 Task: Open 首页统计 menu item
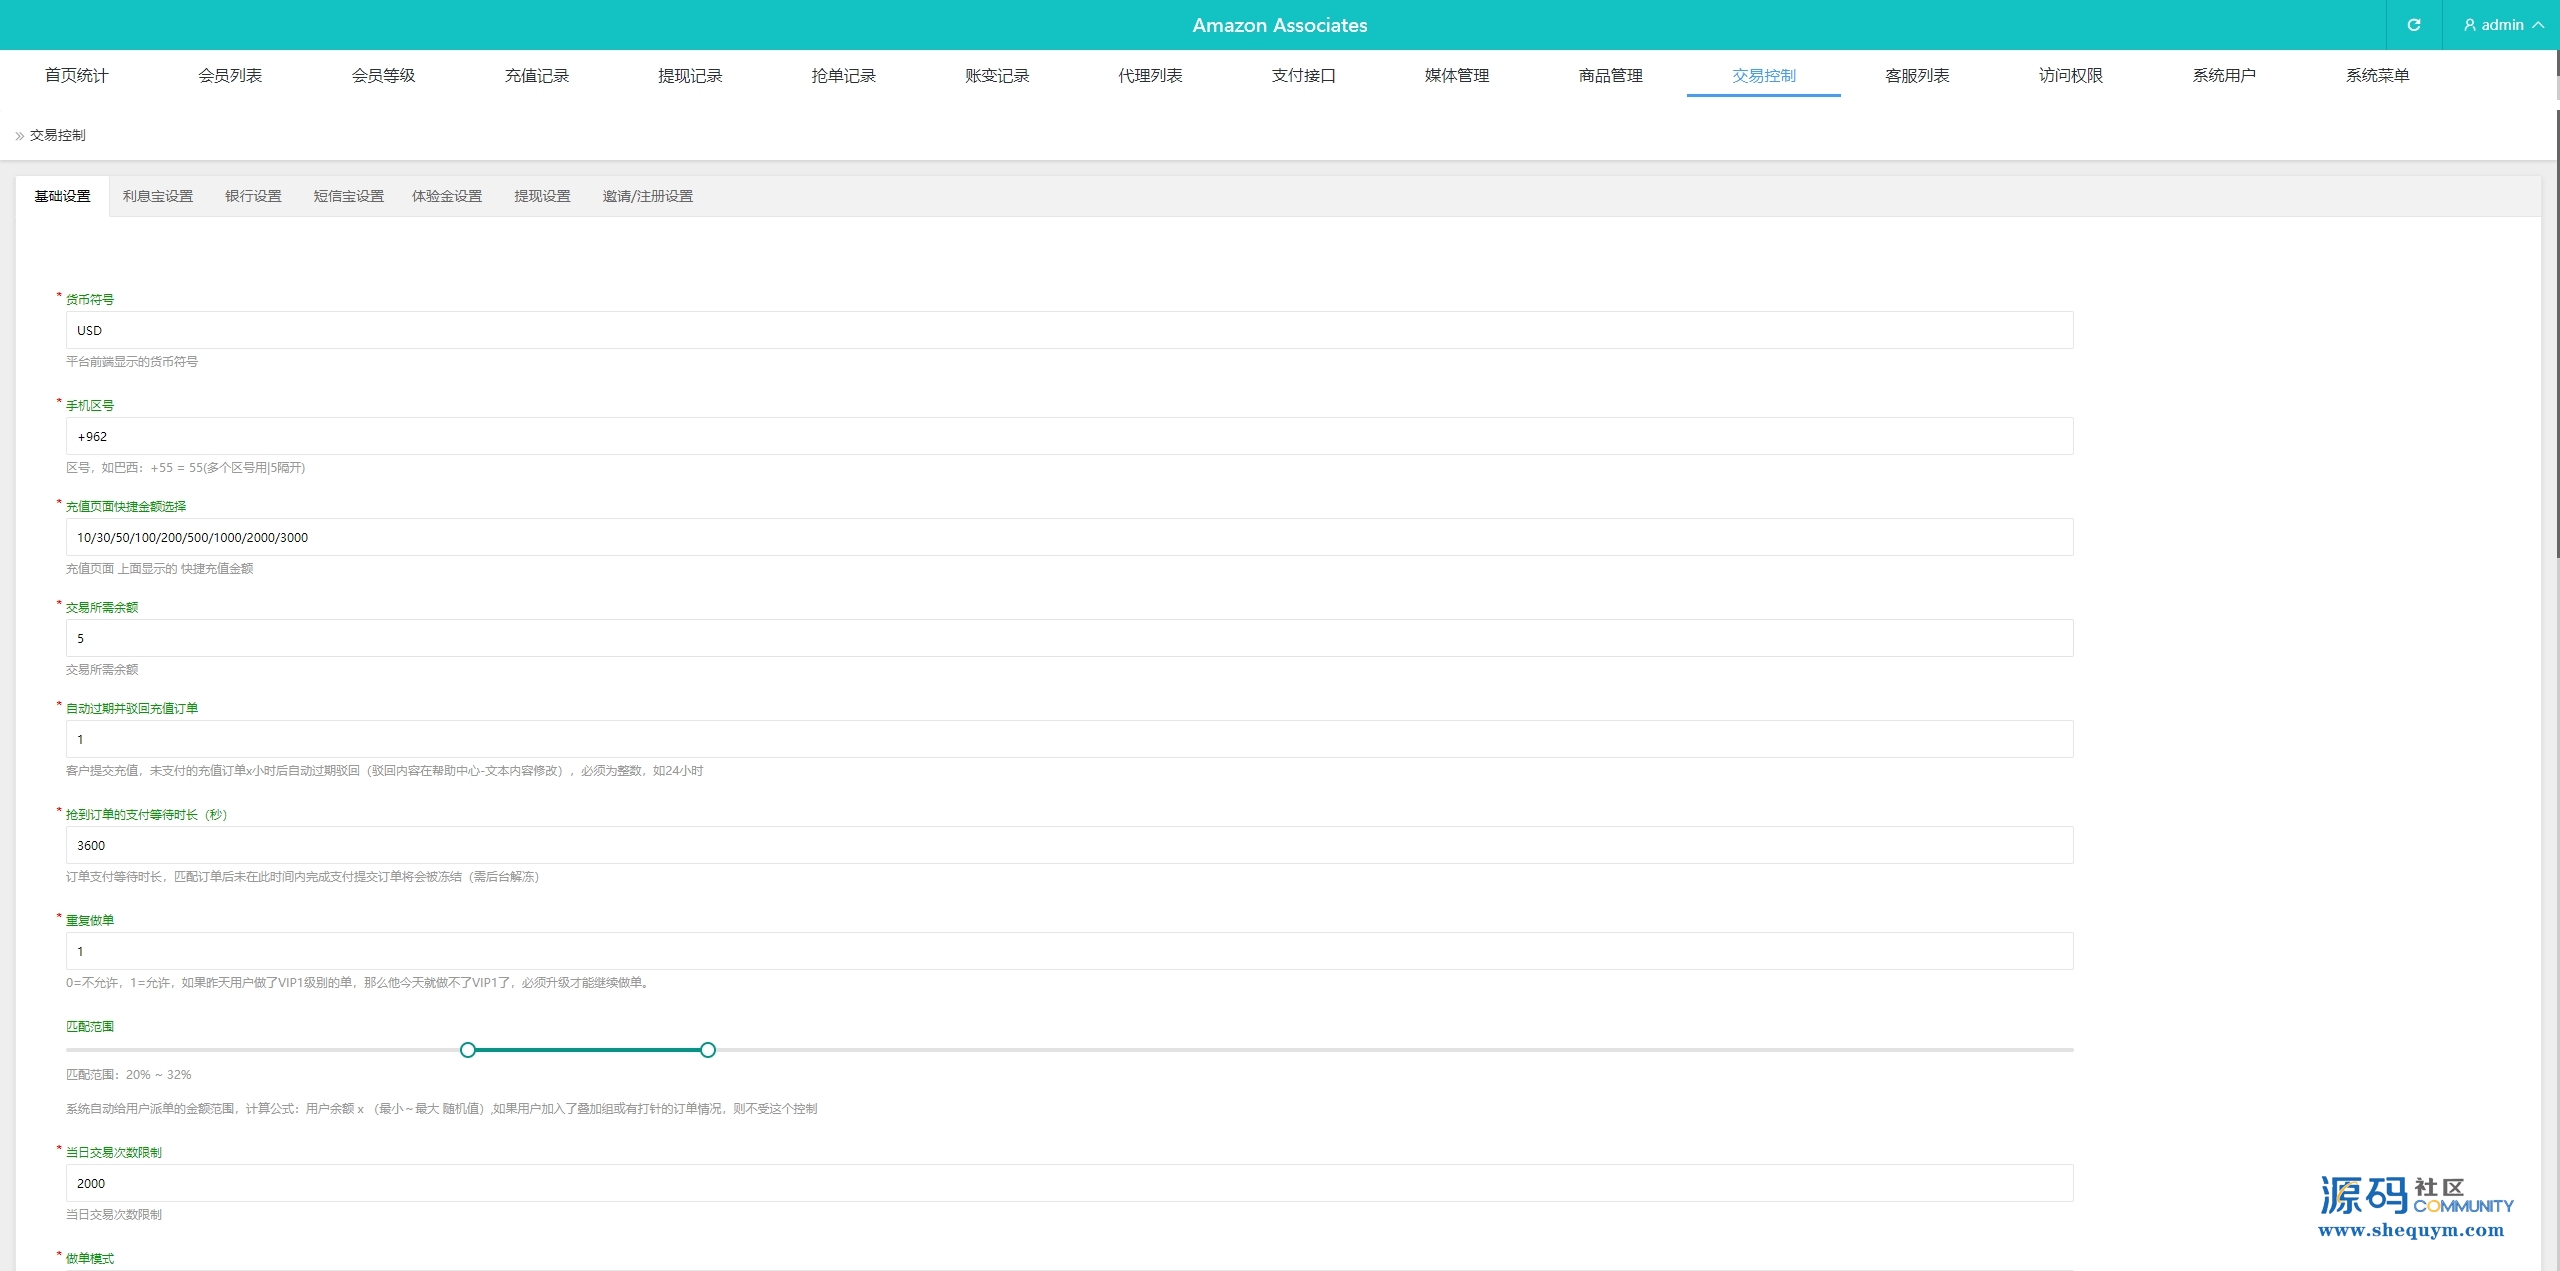point(76,76)
